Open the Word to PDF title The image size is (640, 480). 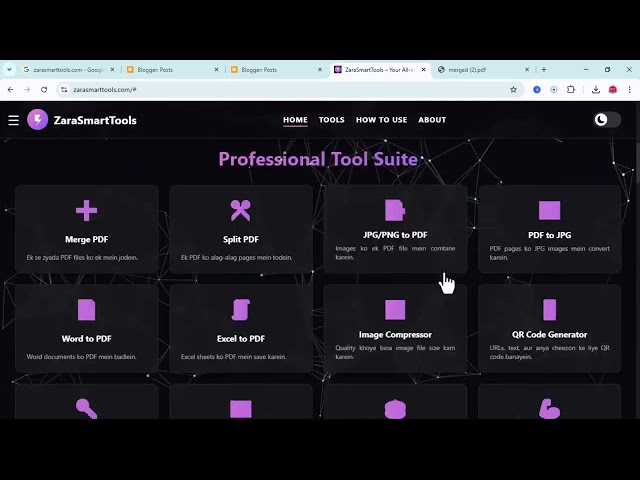87,339
